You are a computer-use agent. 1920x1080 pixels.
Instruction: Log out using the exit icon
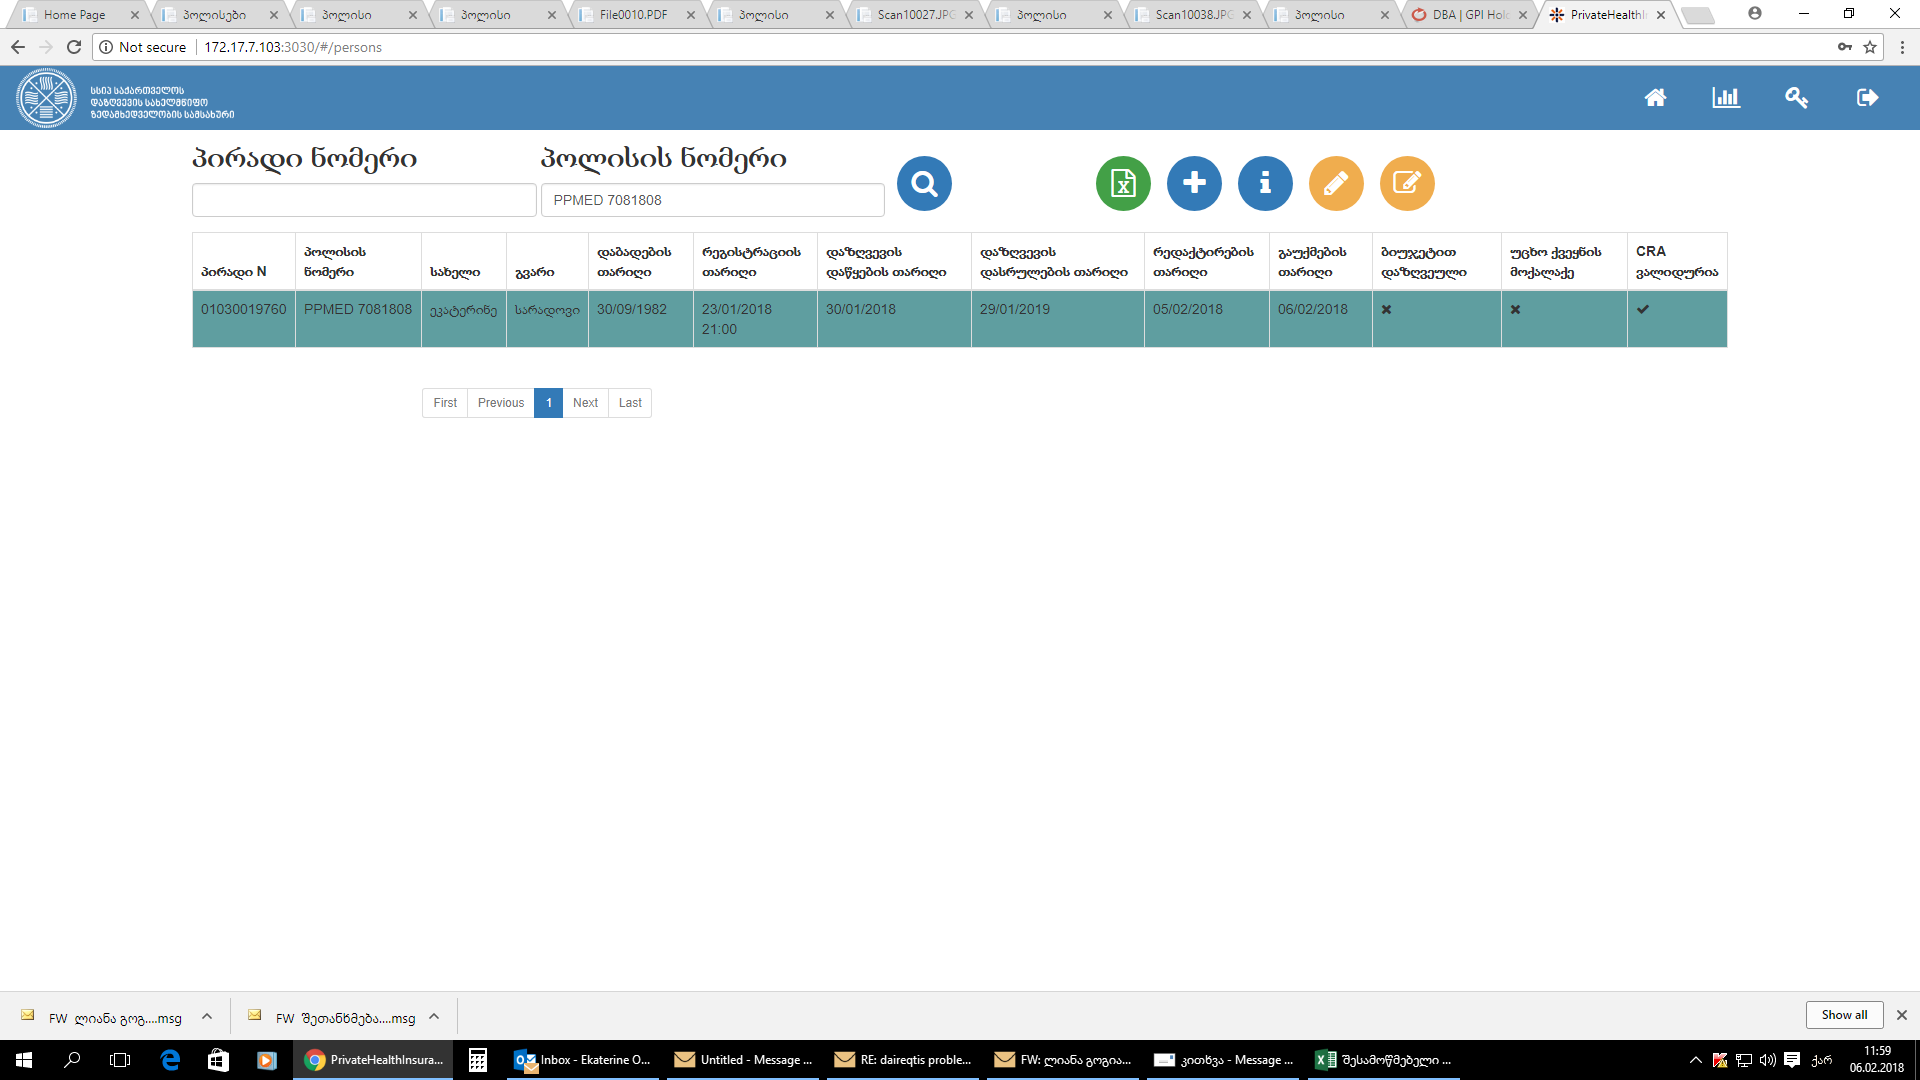(x=1867, y=97)
